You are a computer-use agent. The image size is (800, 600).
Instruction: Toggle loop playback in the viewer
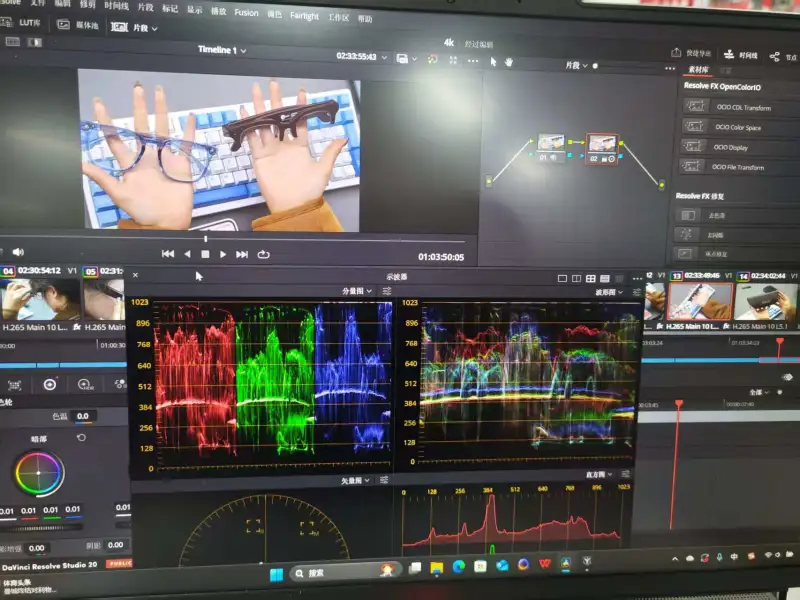point(263,254)
